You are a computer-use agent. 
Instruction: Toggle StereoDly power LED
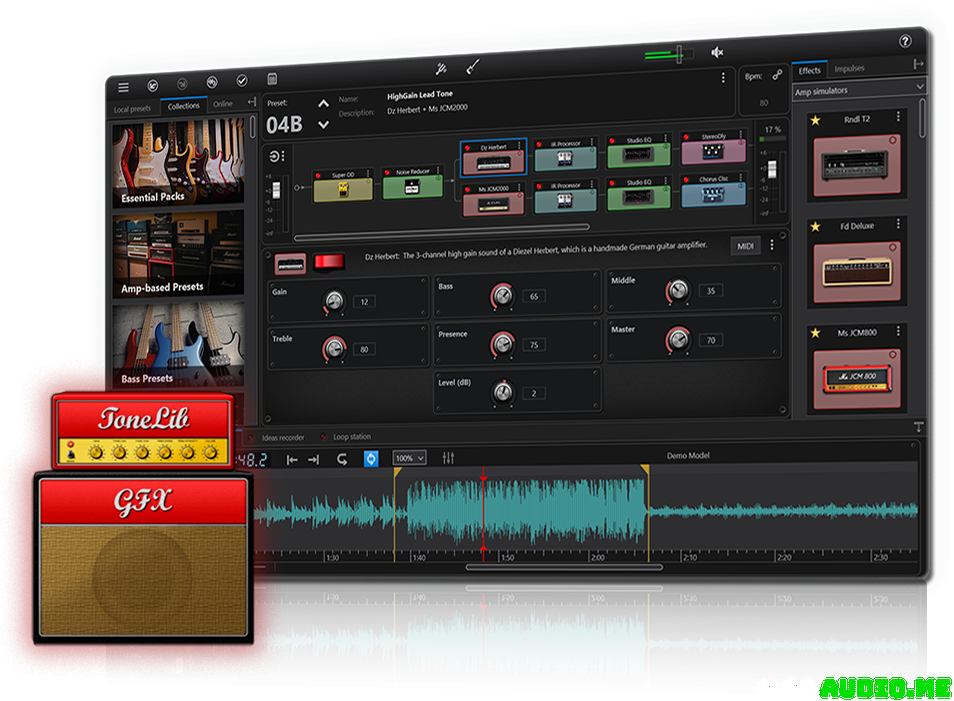point(687,137)
